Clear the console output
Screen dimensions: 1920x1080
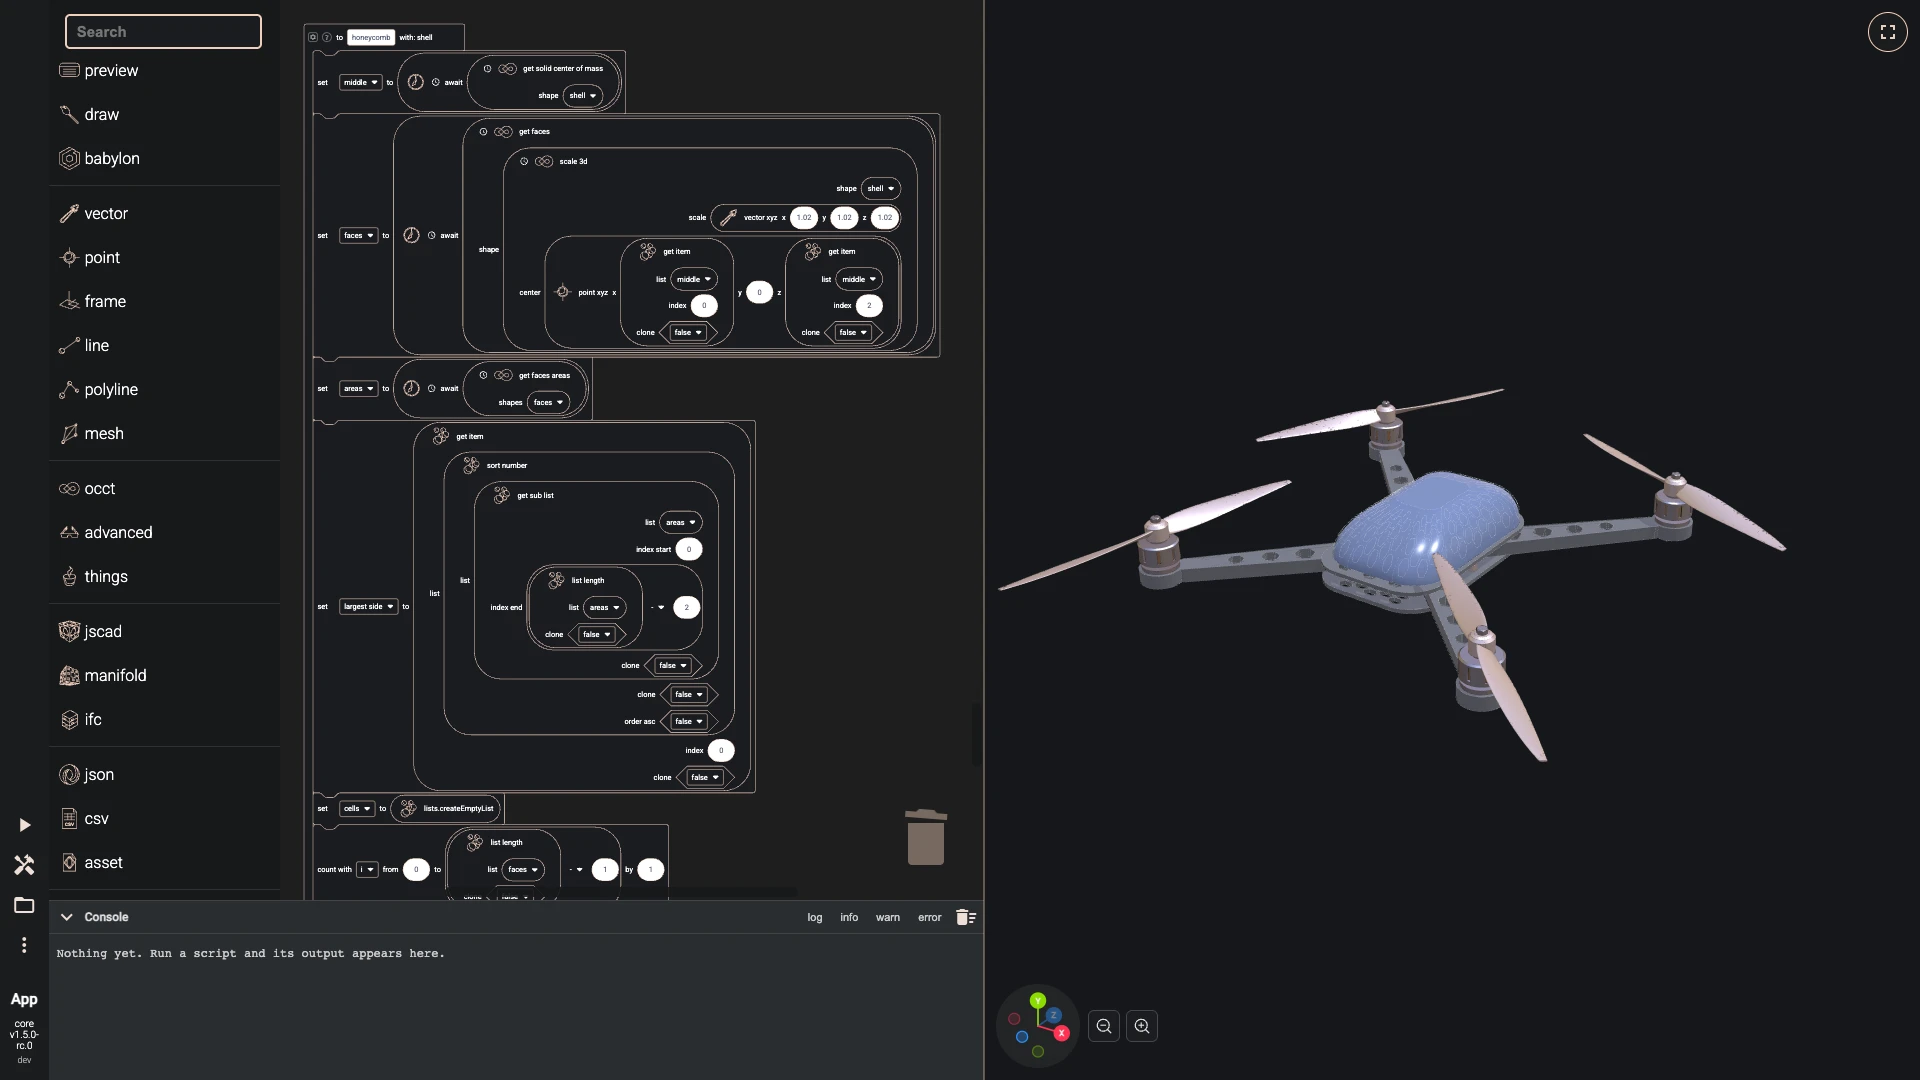[x=965, y=917]
